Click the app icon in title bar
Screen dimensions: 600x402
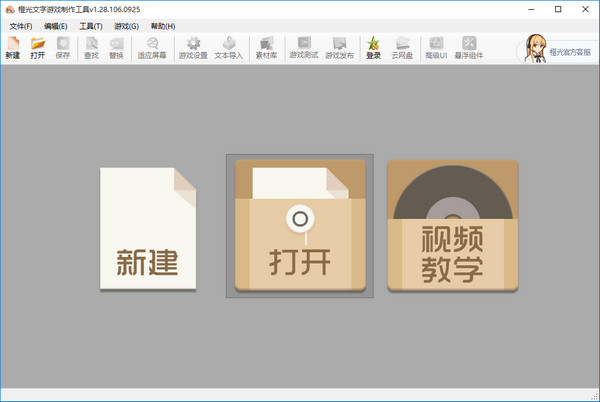[x=10, y=9]
